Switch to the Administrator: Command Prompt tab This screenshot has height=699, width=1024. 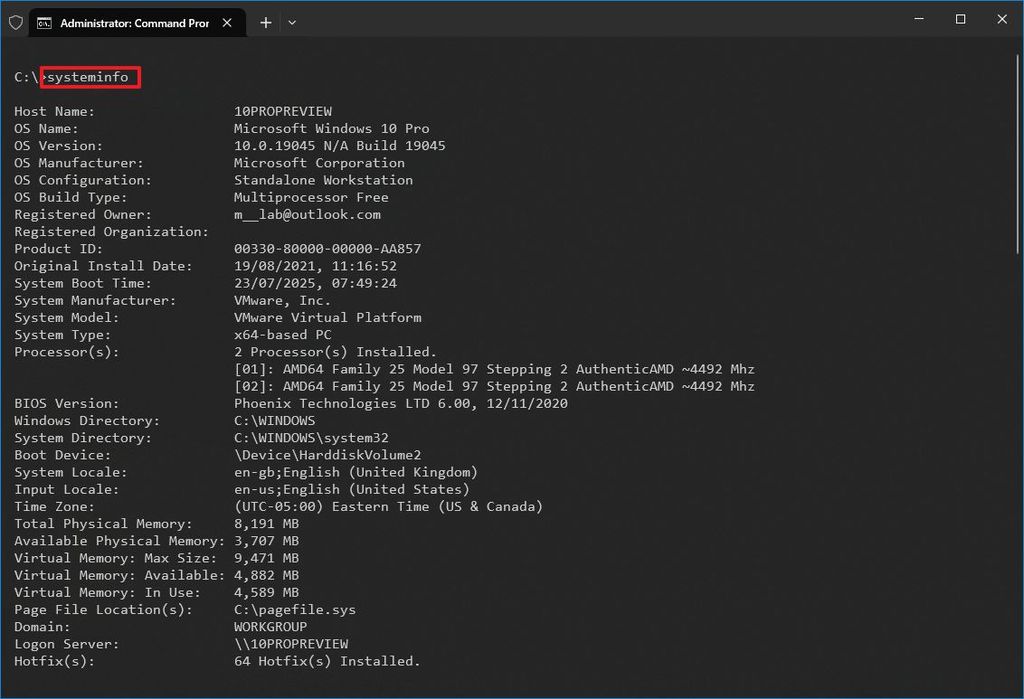tap(135, 21)
